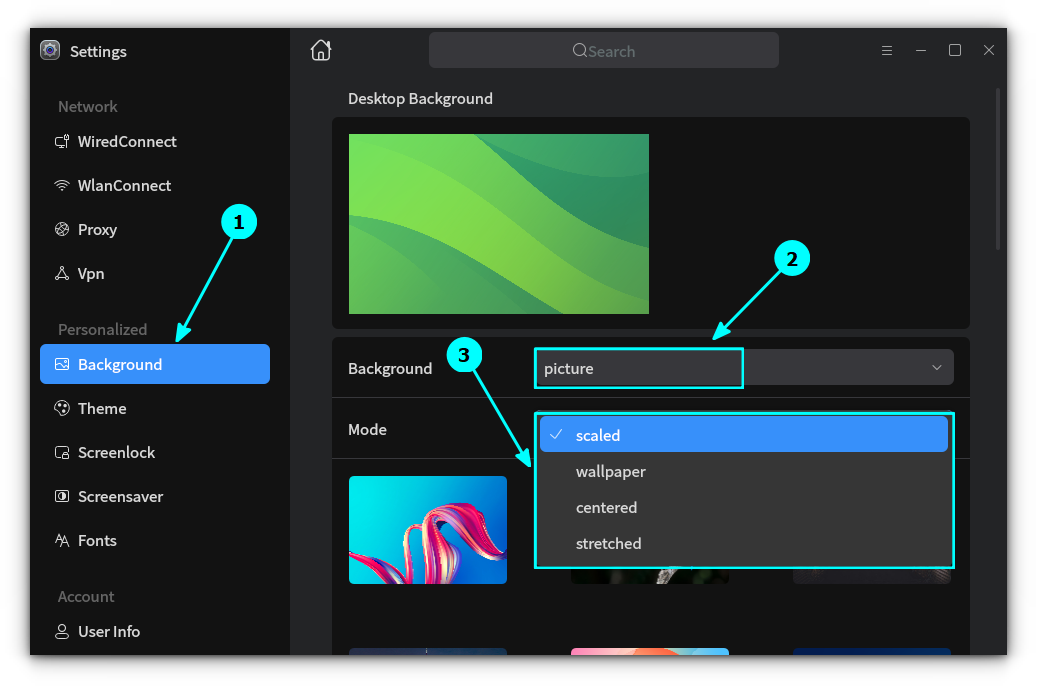The width and height of the screenshot is (1037, 687).
Task: Open Screensaver settings
Action: point(120,496)
